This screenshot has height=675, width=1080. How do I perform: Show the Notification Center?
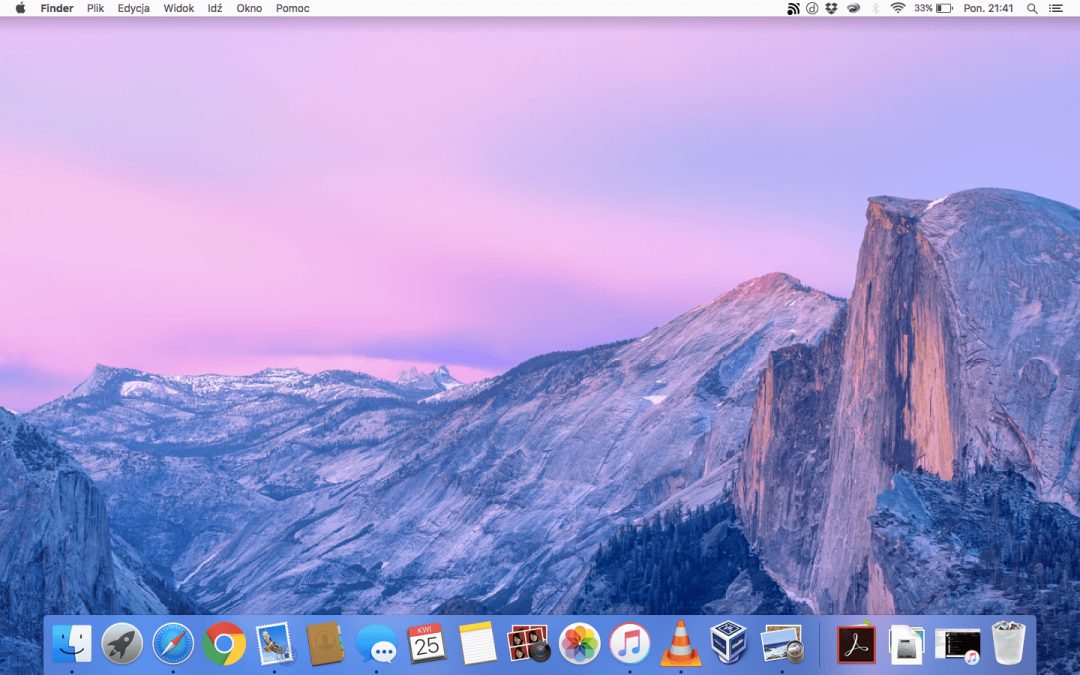(x=1056, y=8)
